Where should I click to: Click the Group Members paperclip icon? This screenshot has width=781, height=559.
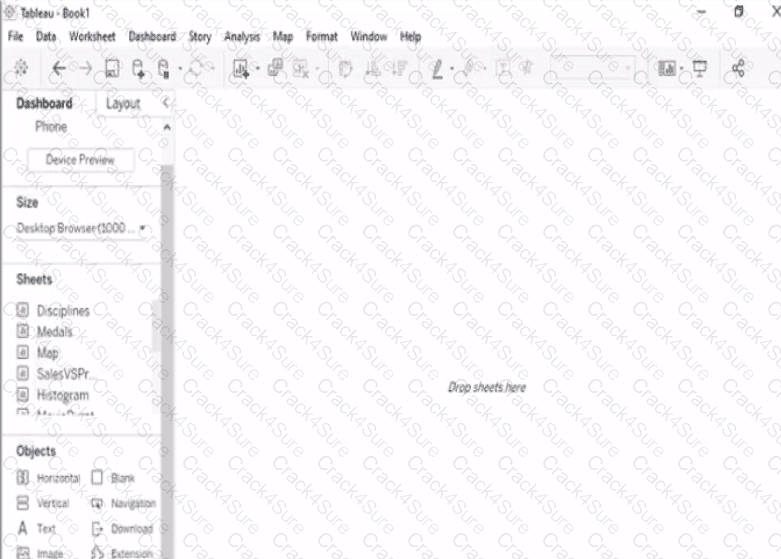(x=469, y=67)
